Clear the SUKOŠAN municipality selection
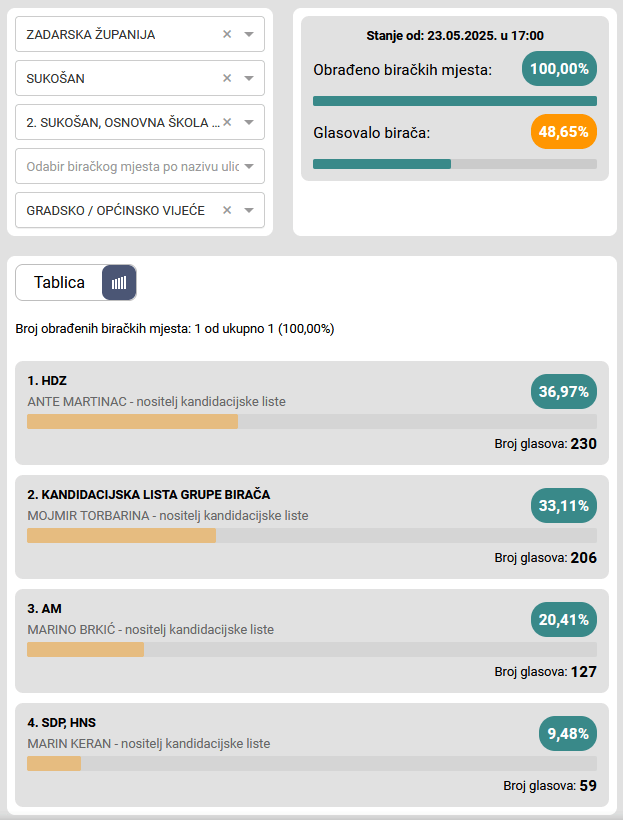Image resolution: width=623 pixels, height=820 pixels. pos(227,78)
